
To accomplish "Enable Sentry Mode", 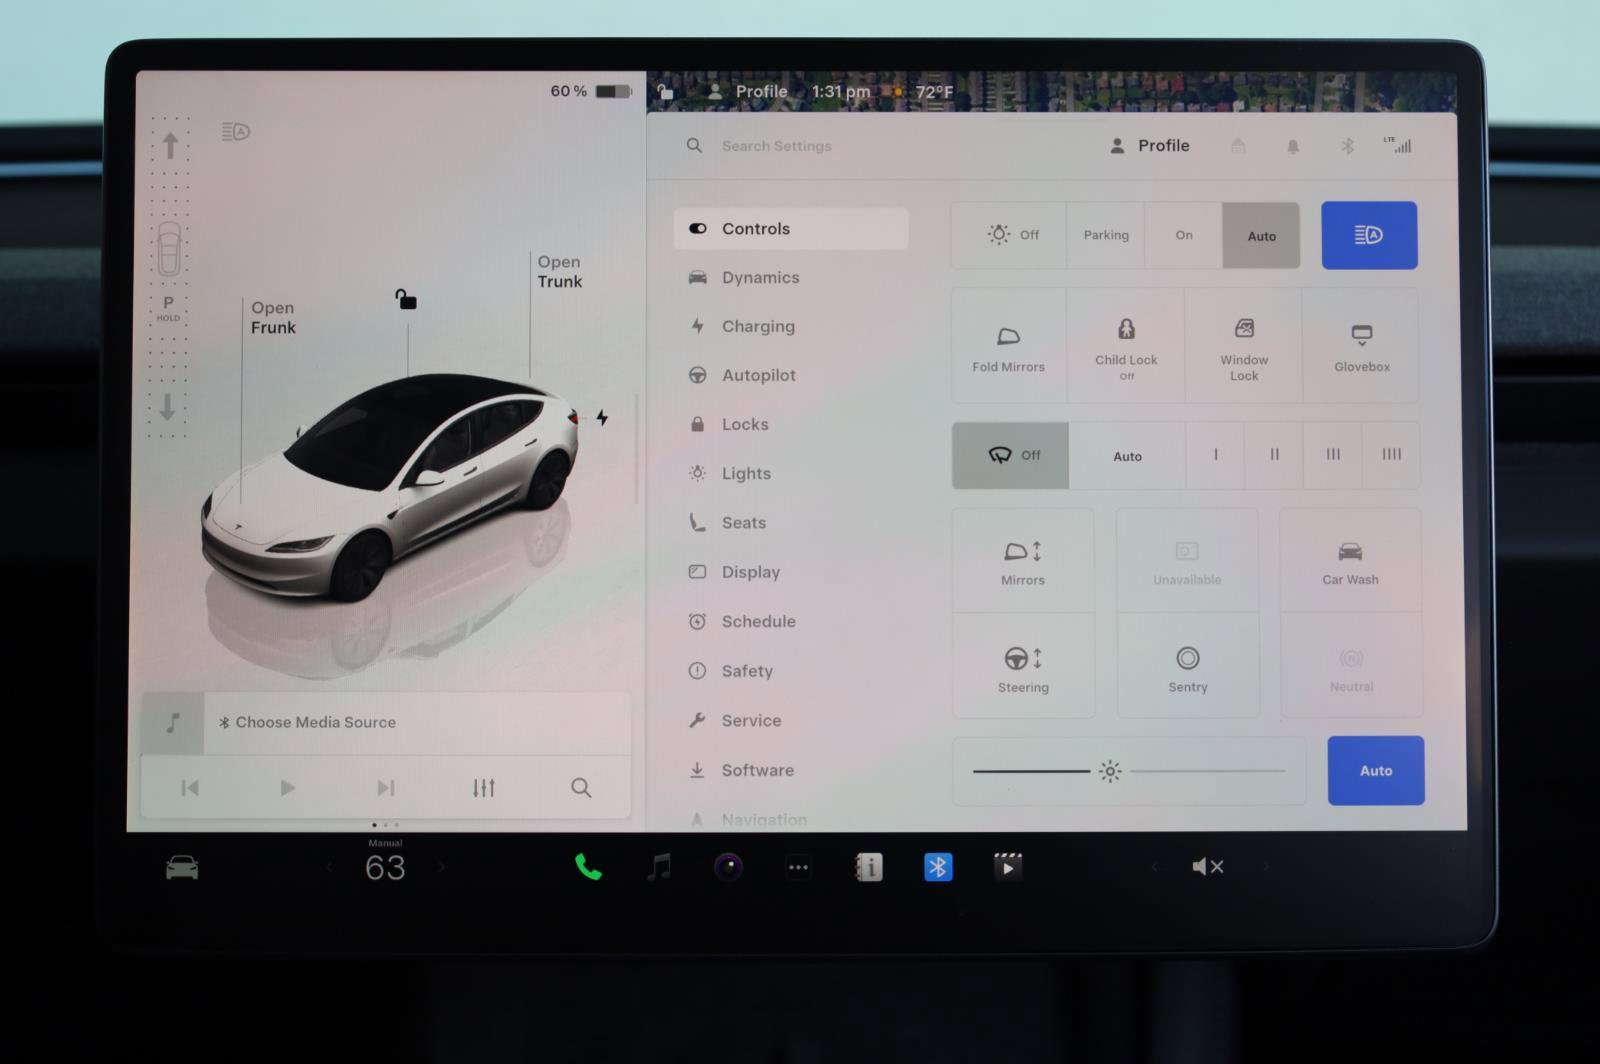I will pyautogui.click(x=1187, y=668).
